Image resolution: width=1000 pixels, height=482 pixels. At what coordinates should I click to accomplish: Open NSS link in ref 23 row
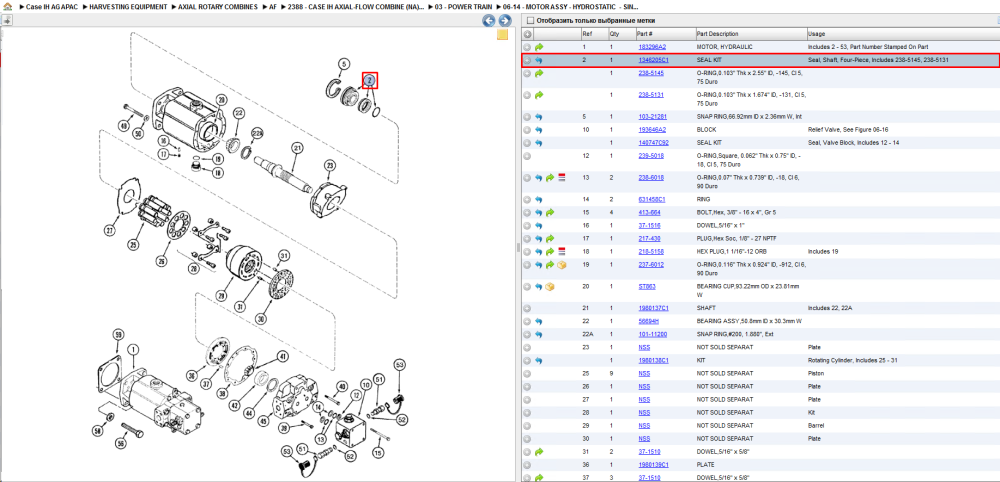pos(644,347)
